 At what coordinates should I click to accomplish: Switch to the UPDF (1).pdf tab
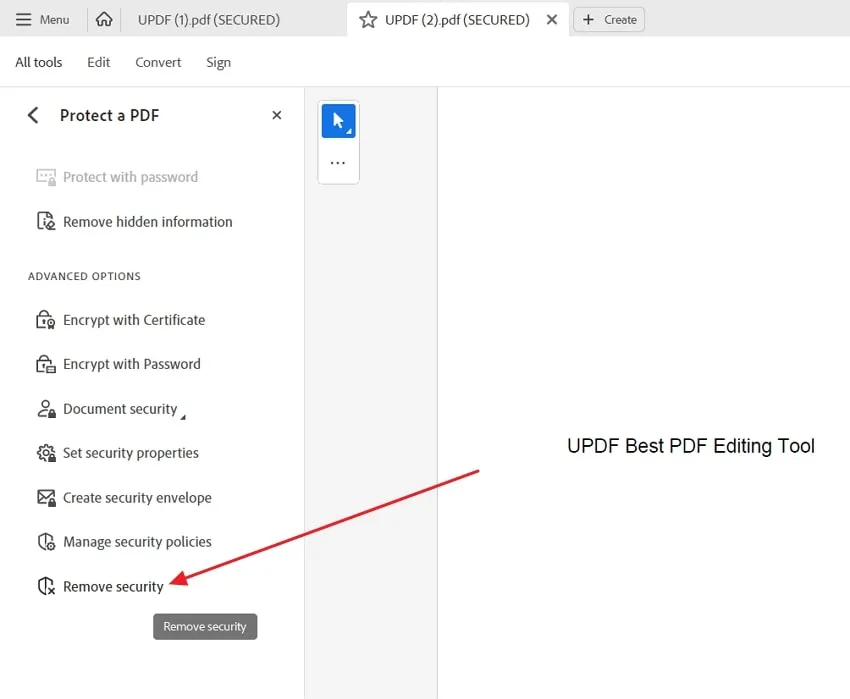(x=208, y=19)
